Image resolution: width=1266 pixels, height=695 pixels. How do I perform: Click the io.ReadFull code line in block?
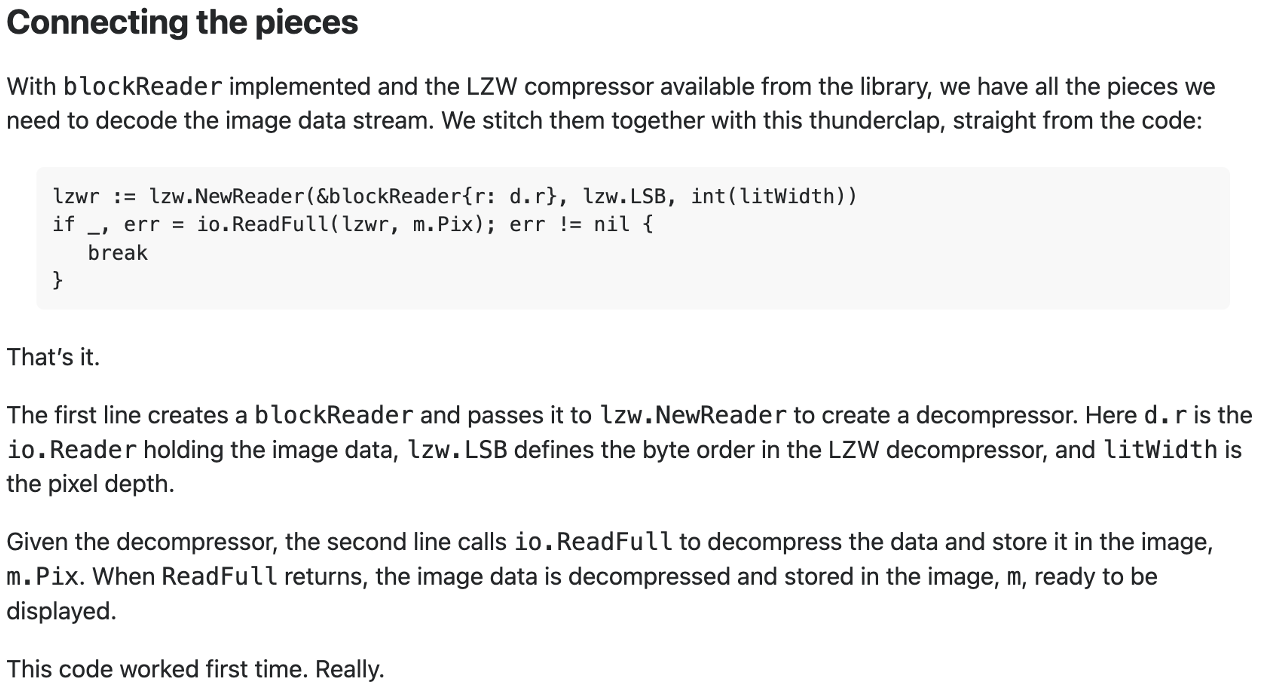click(x=352, y=224)
